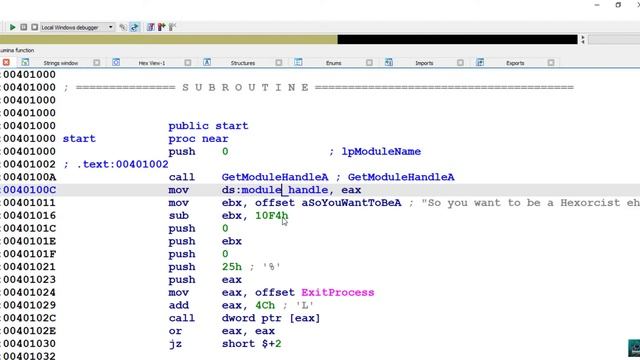
Task: Click the step into debugger icon
Action: 151,27
